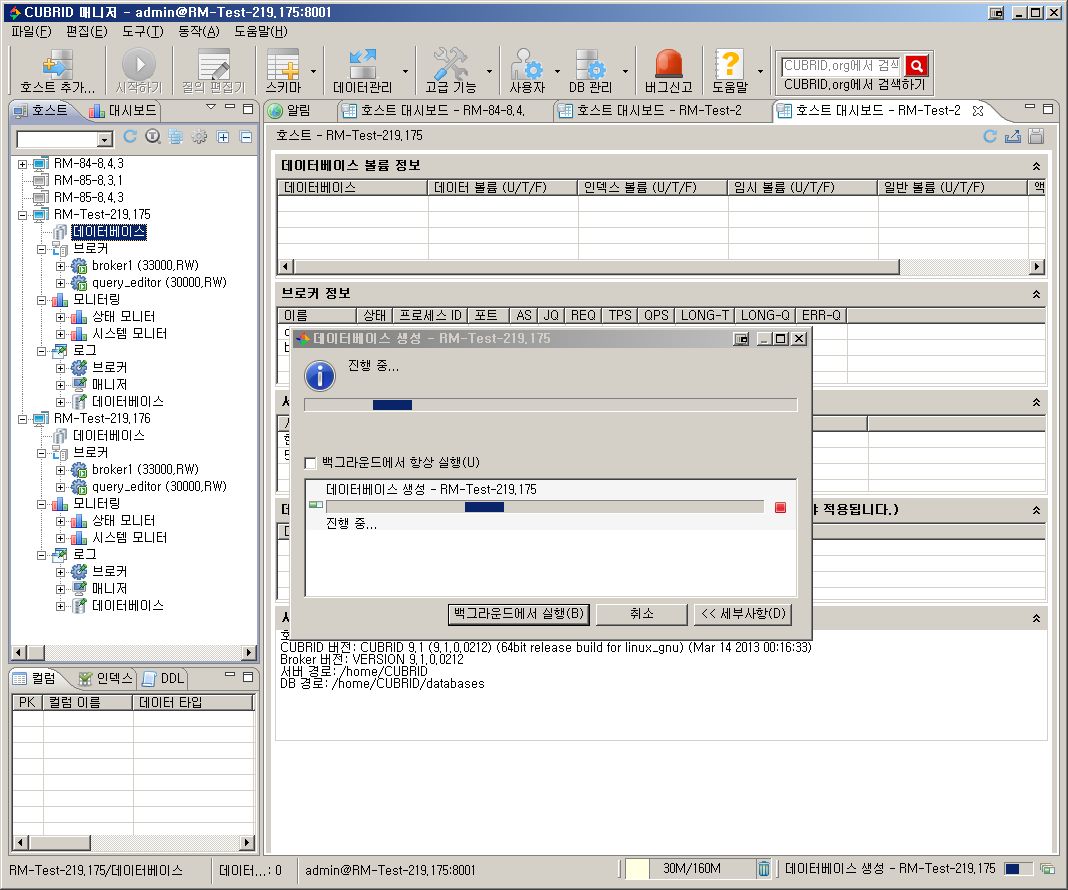Click the CUBRID.org search input field

(840, 66)
